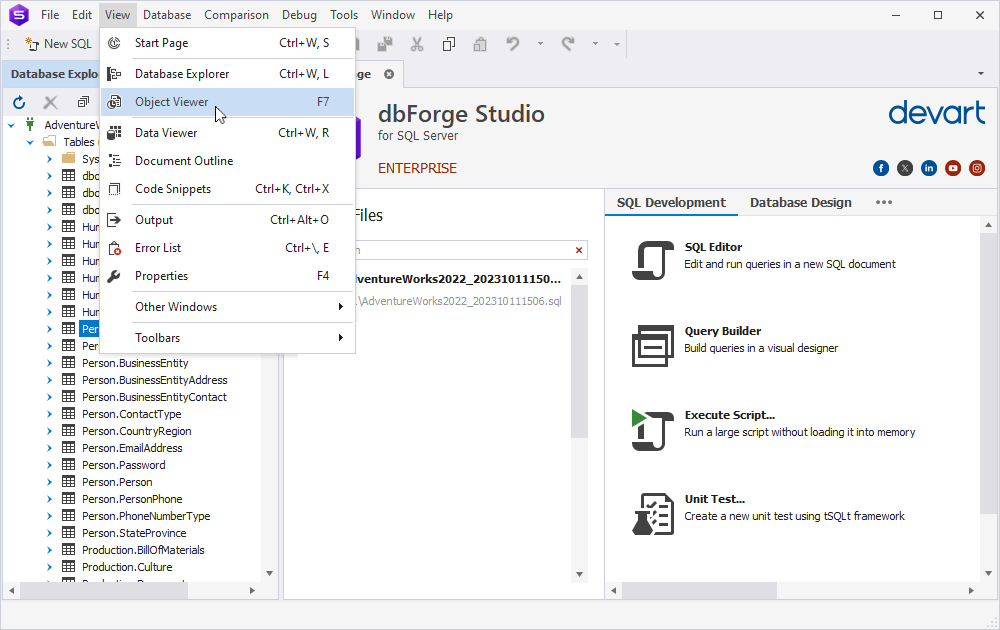This screenshot has height=630, width=1000.
Task: Select Object Viewer menu item
Action: pyautogui.click(x=227, y=102)
